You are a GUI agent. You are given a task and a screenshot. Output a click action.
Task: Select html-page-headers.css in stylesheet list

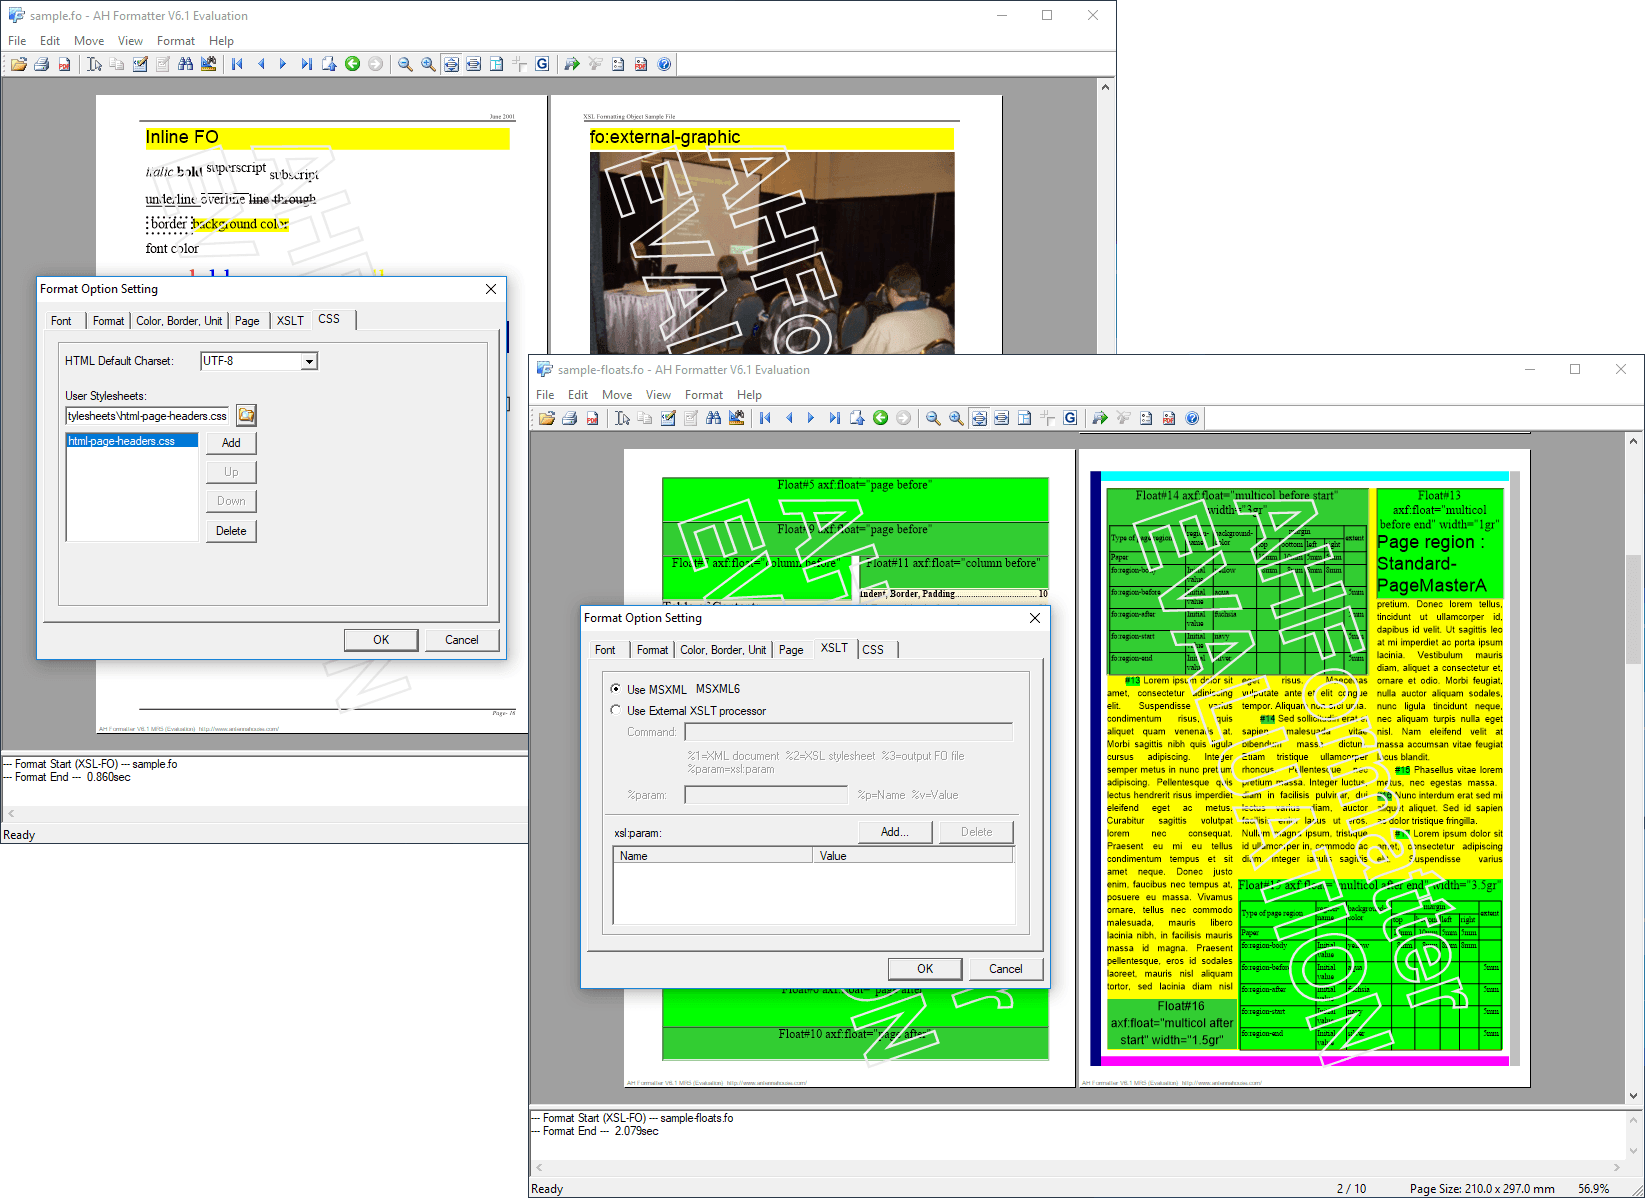tap(132, 441)
